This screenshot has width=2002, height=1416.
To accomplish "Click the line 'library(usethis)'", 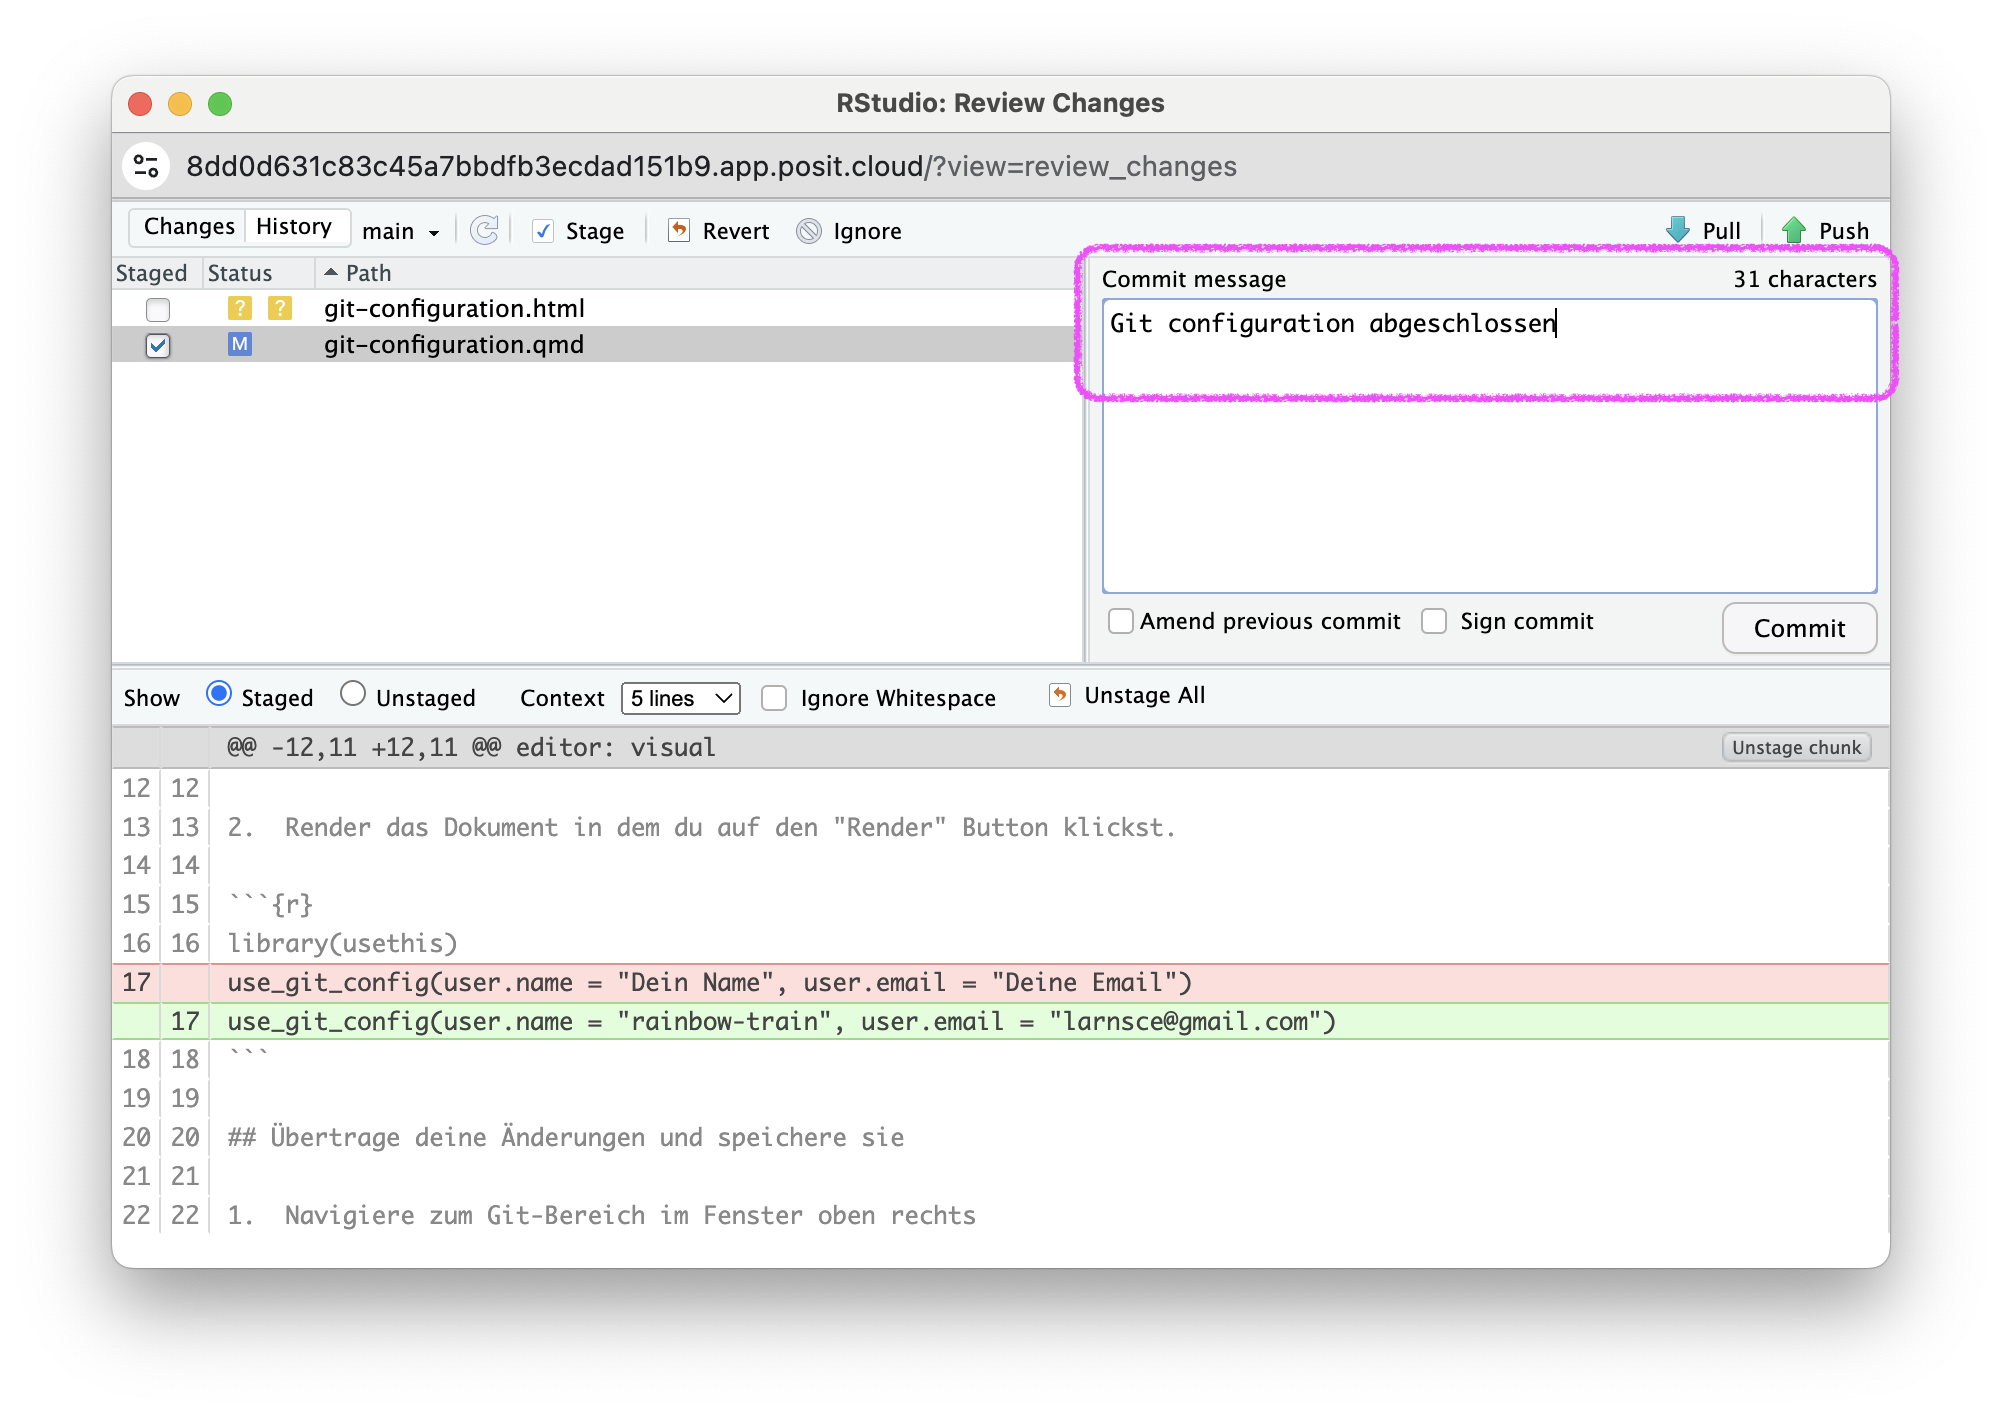I will pos(342,943).
